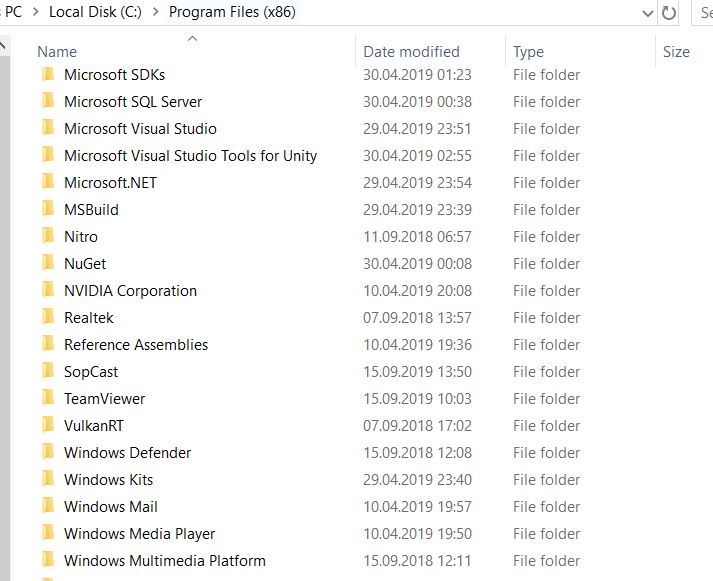Click the Windows Mail folder icon
713x581 pixels.
[48, 506]
